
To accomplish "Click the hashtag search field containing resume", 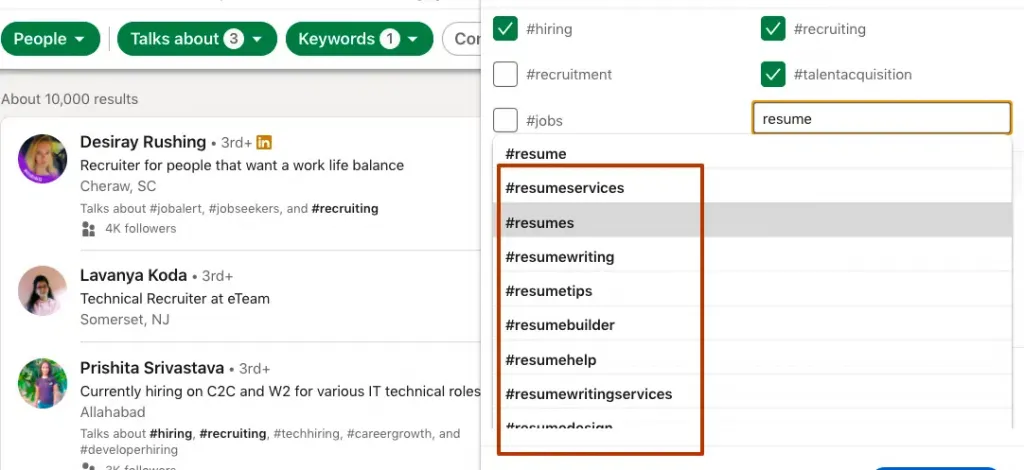I will [882, 118].
